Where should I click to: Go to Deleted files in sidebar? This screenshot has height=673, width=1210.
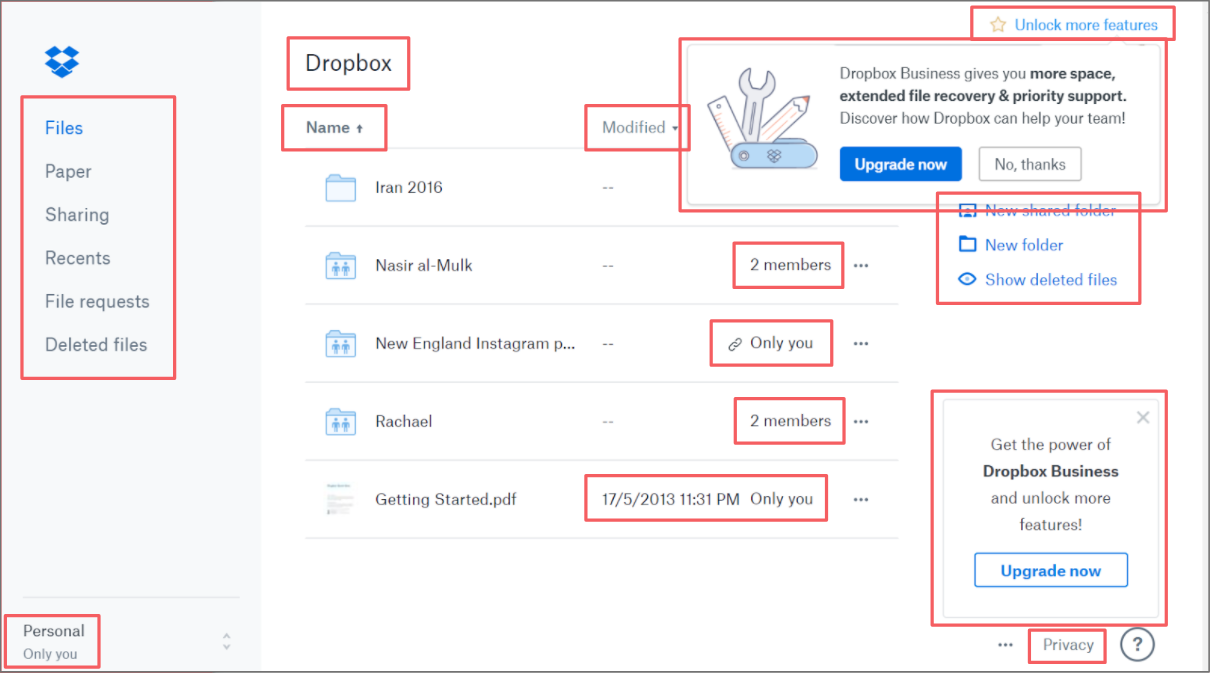(x=96, y=345)
